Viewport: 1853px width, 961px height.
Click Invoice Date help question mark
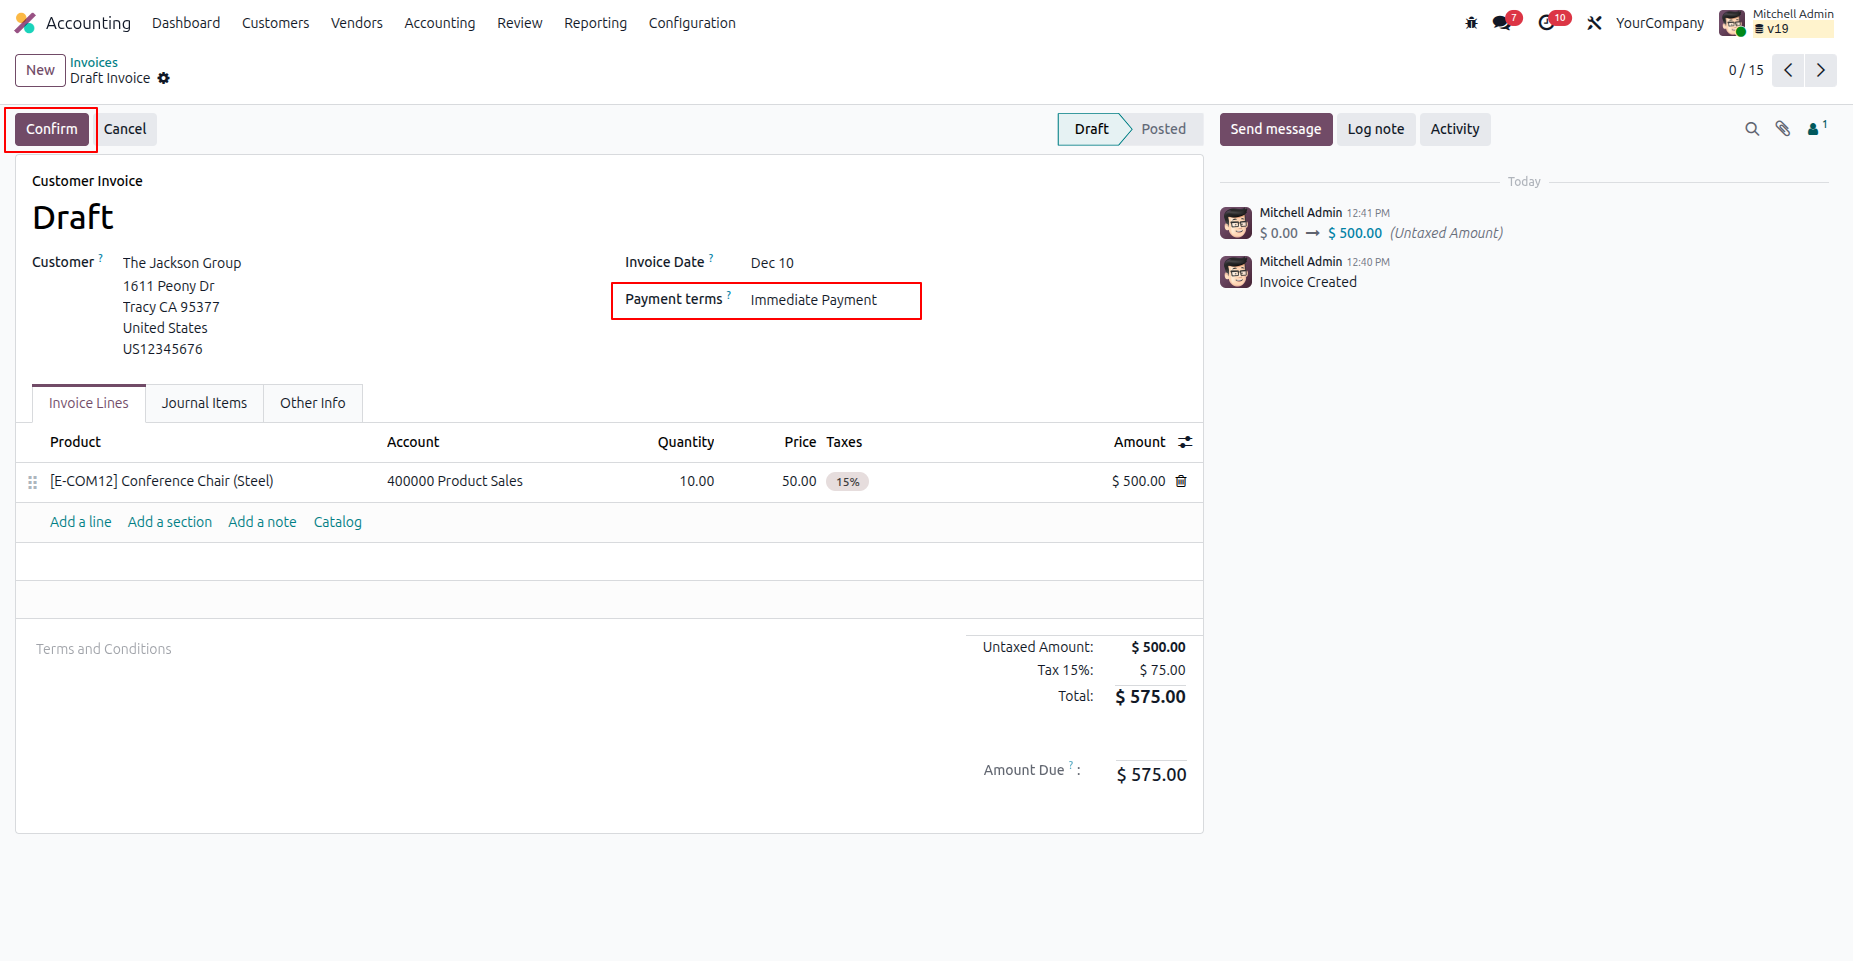click(711, 258)
